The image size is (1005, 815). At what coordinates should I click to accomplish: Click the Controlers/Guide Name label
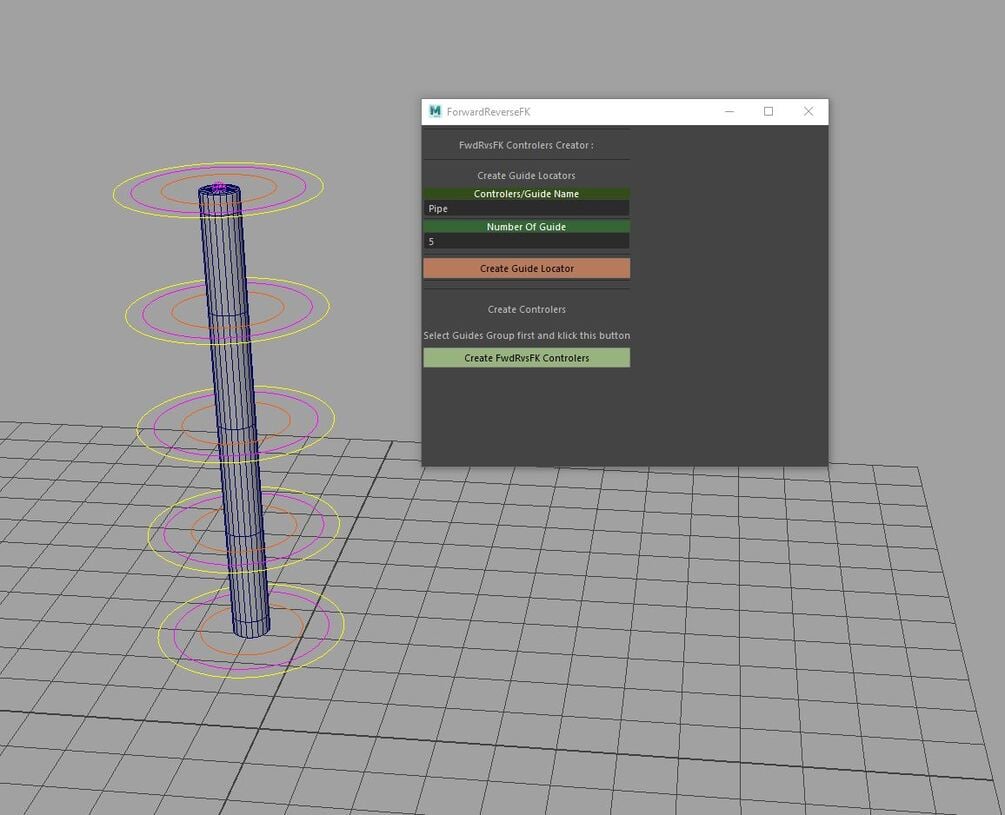(x=526, y=193)
